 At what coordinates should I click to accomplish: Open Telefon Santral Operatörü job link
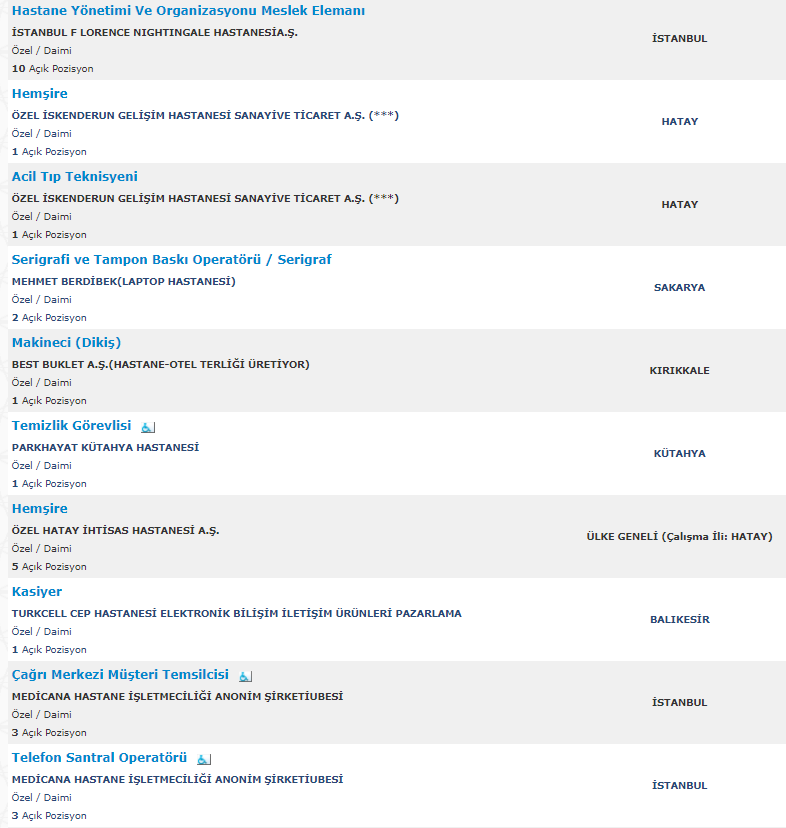pos(99,758)
